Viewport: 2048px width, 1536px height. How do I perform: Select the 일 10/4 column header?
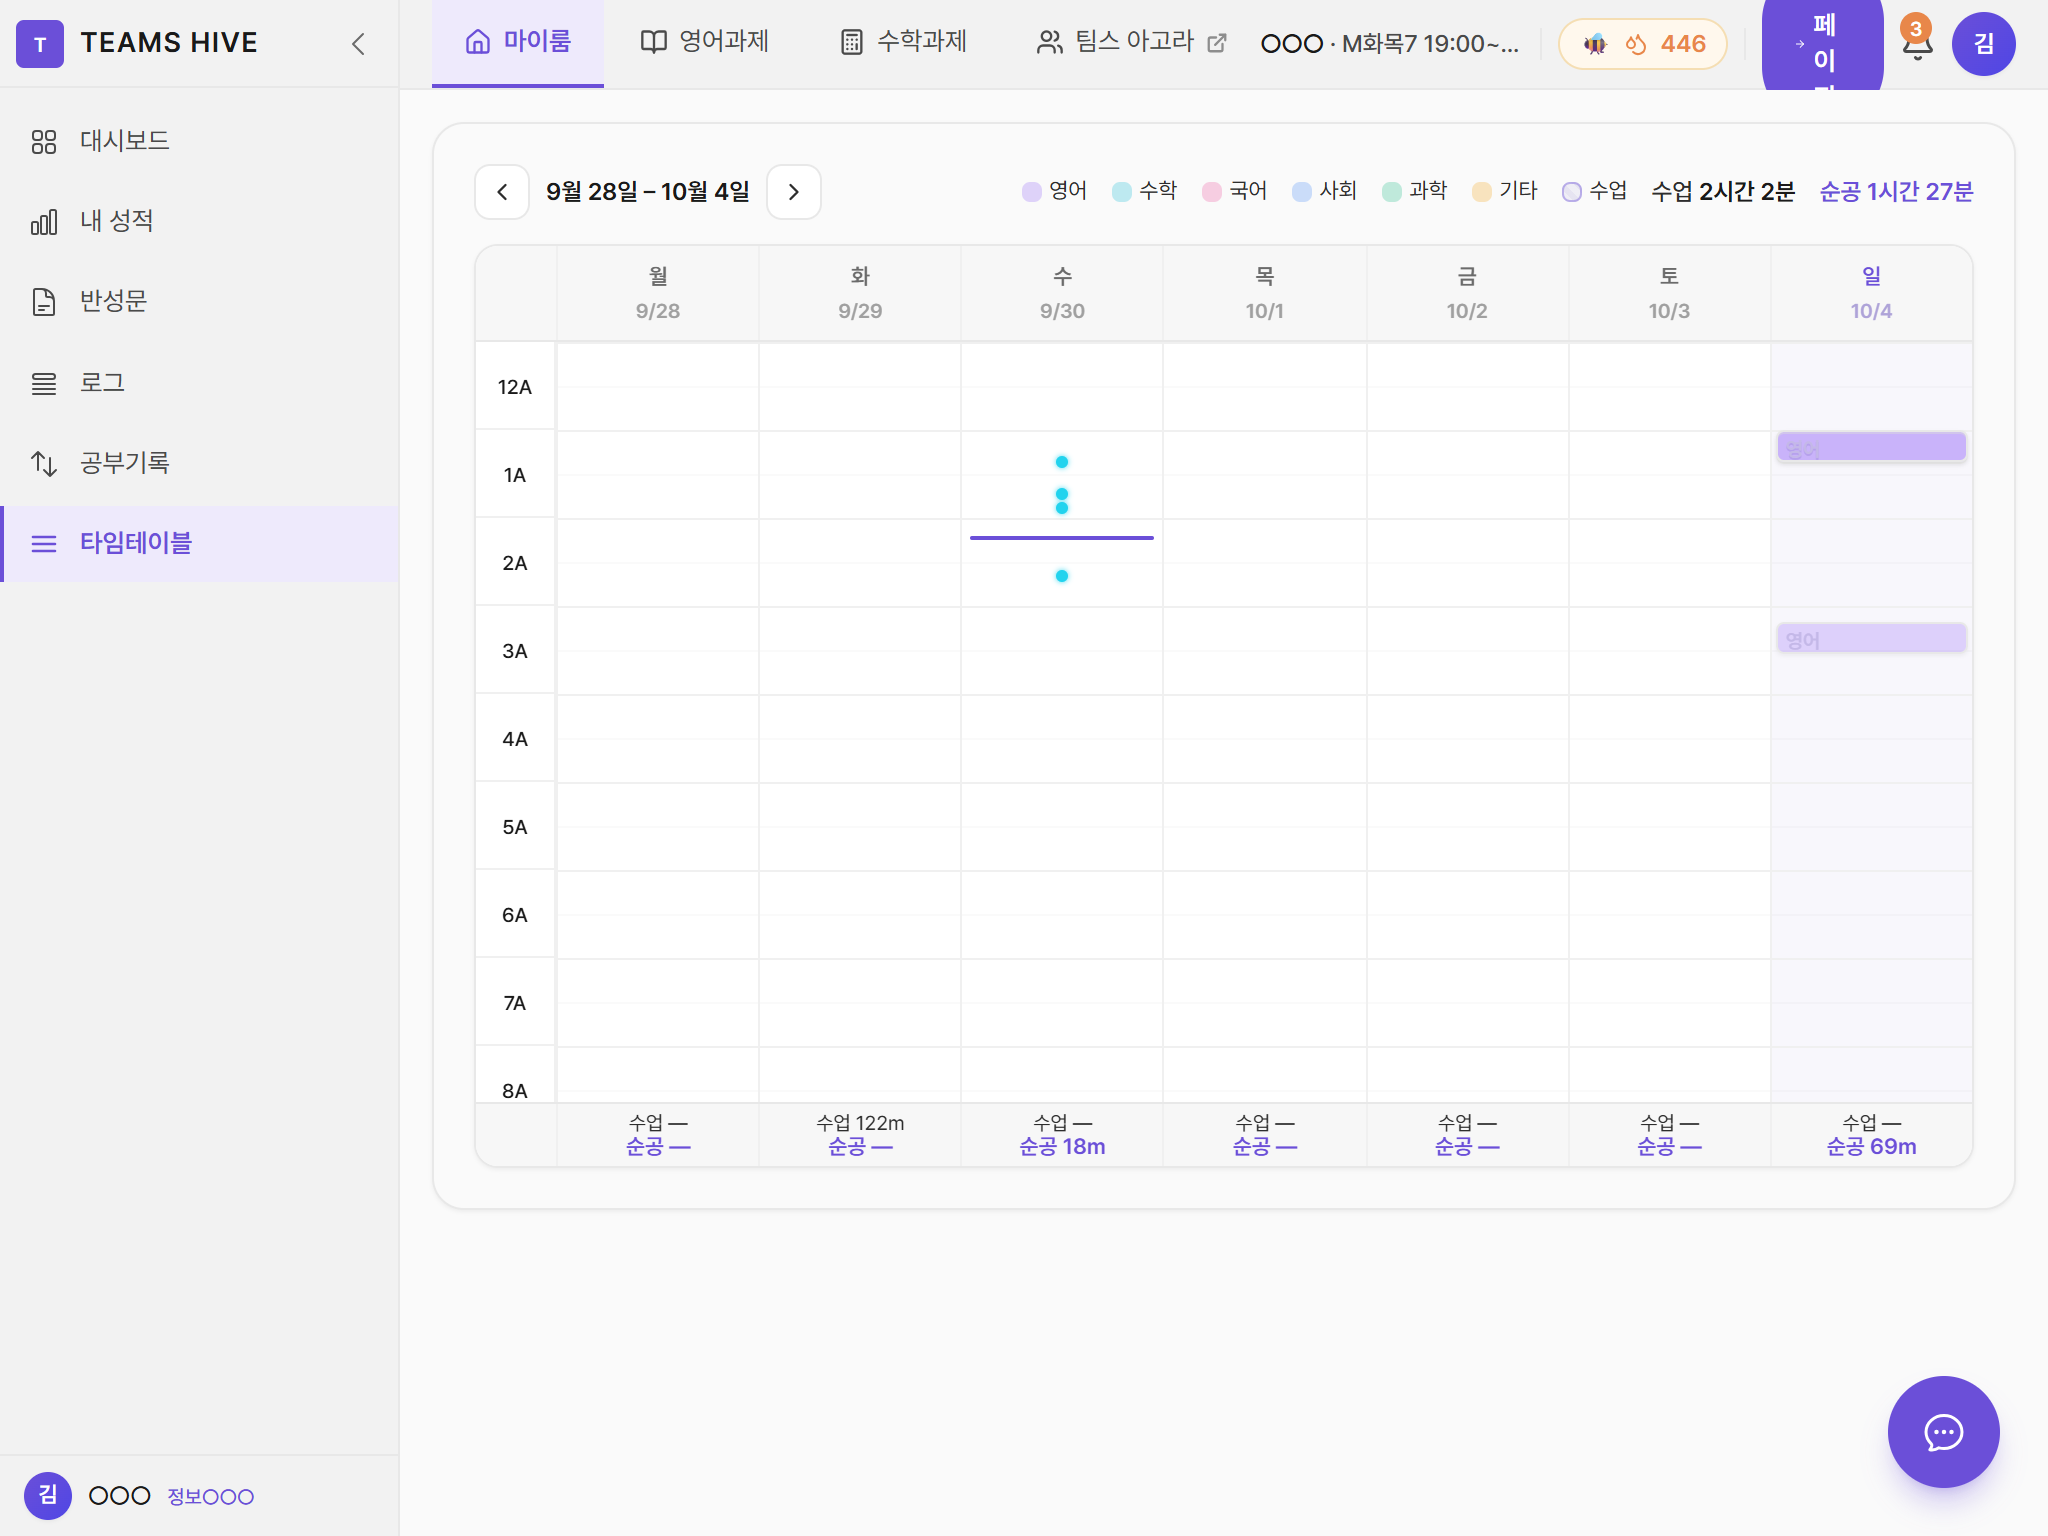point(1871,293)
